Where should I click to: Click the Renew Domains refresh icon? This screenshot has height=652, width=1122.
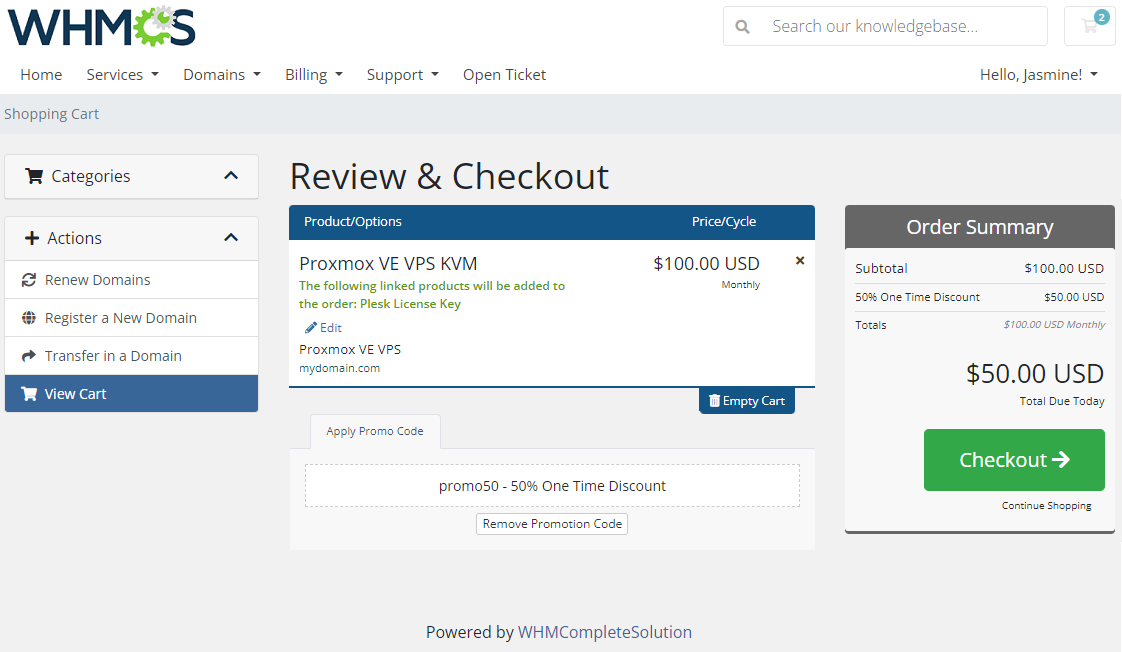coord(29,280)
